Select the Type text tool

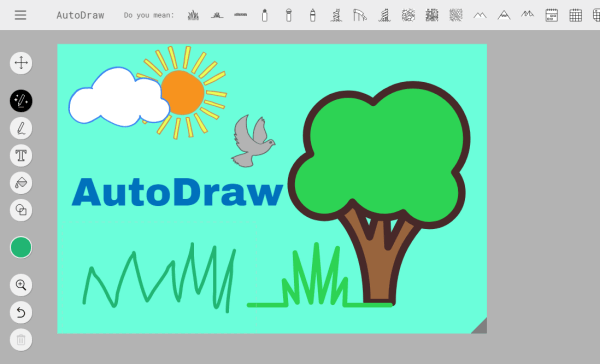[21, 155]
